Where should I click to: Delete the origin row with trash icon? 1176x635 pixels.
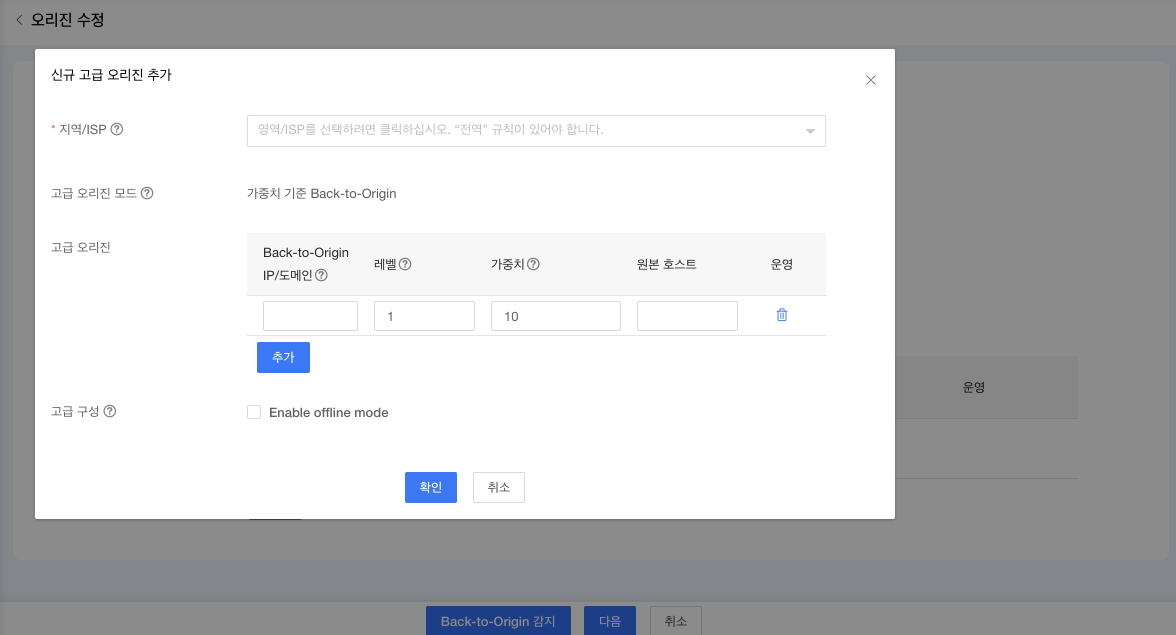pos(781,315)
